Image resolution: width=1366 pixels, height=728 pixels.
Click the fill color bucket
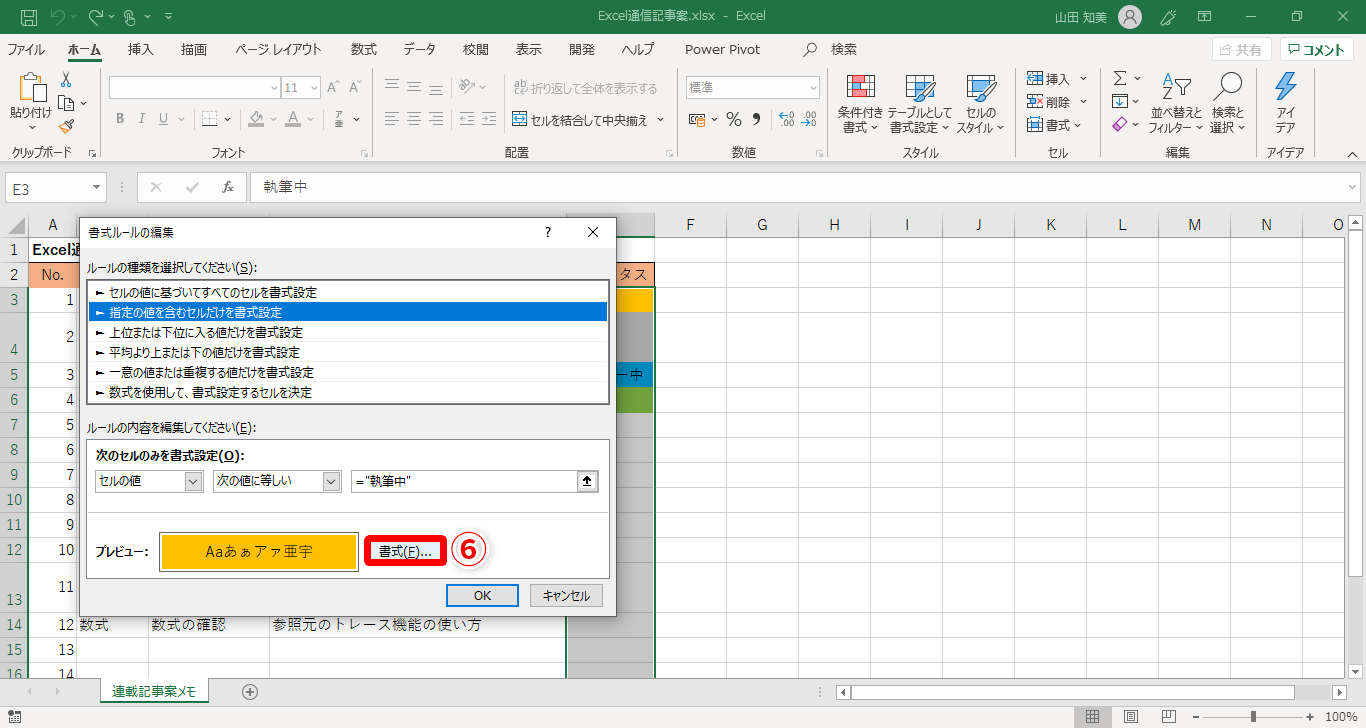256,119
